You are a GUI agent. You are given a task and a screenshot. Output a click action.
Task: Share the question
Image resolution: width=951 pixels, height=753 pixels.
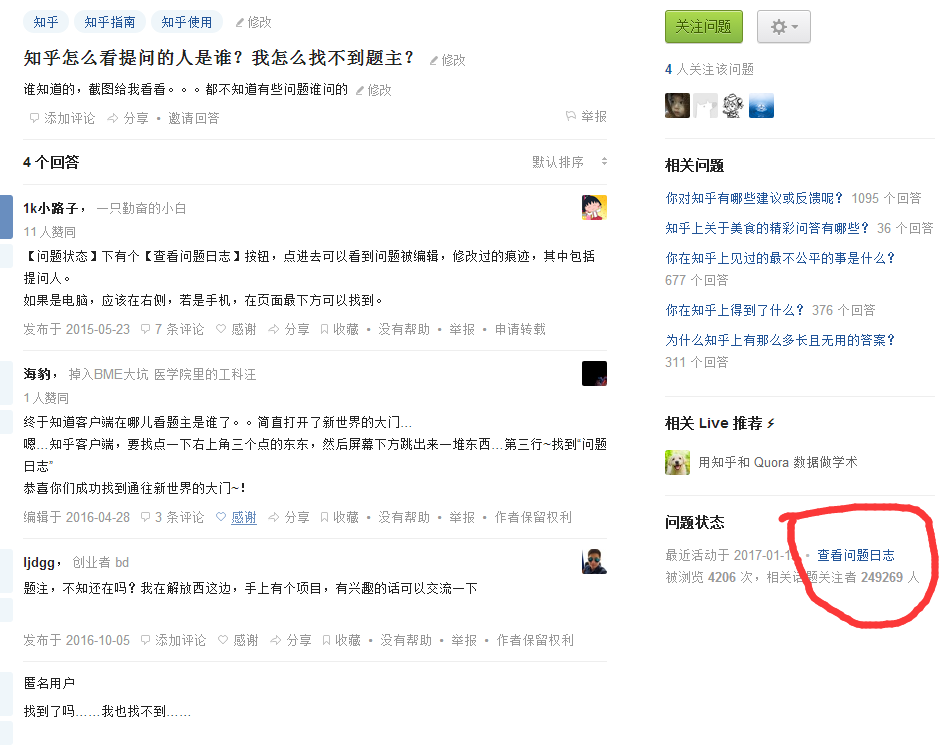click(128, 118)
